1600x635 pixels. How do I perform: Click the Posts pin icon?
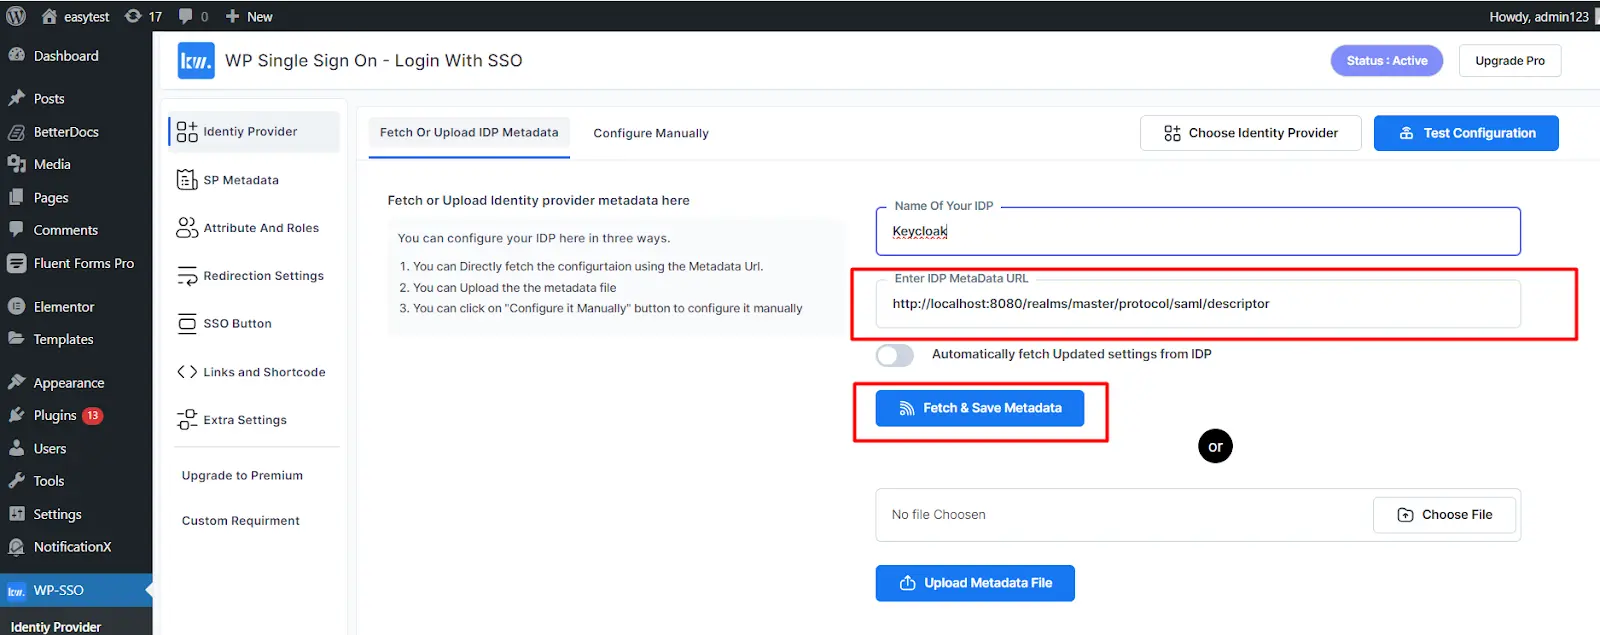tap(16, 98)
